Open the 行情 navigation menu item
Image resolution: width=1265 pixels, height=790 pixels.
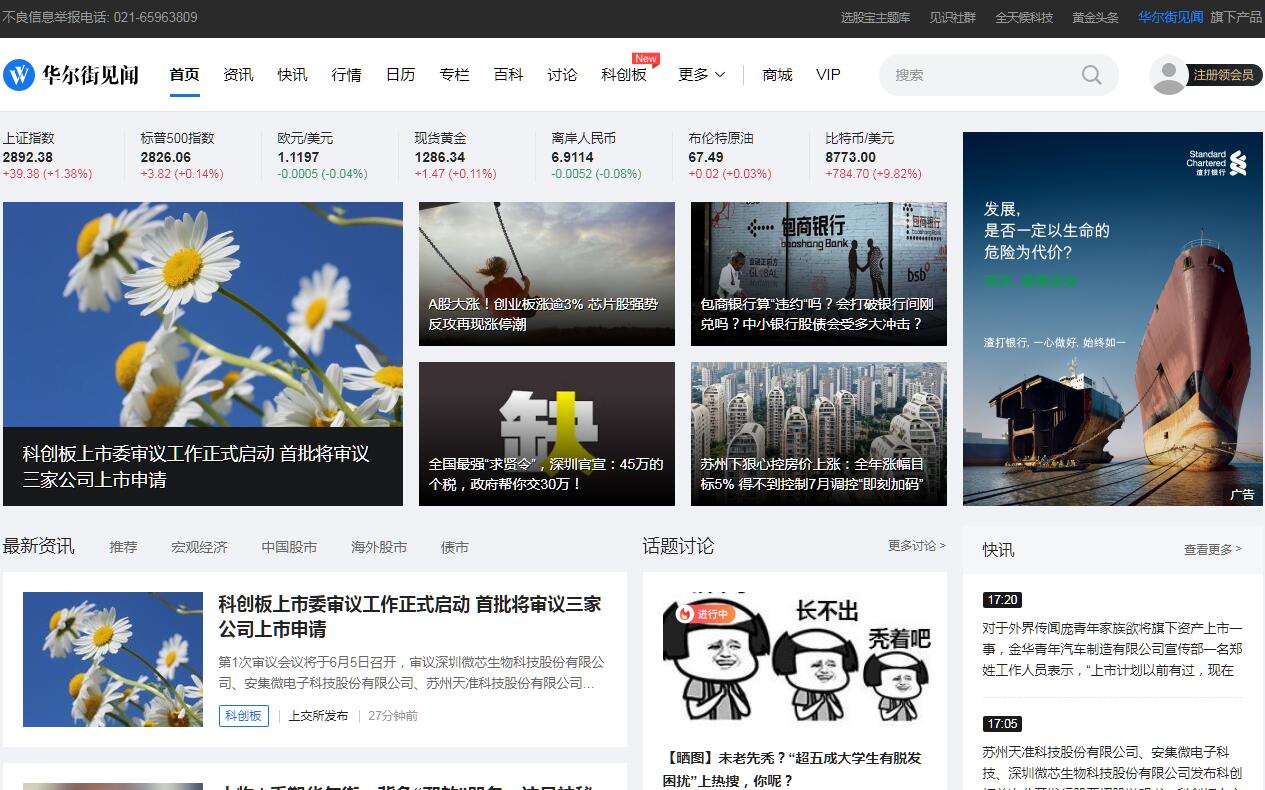[346, 75]
